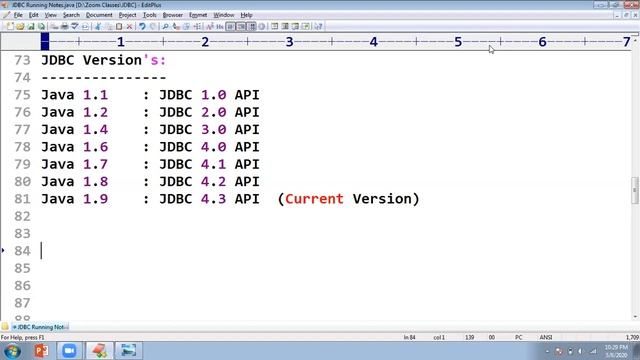Open the Windows Start button
This screenshot has height=360, width=640.
12,351
